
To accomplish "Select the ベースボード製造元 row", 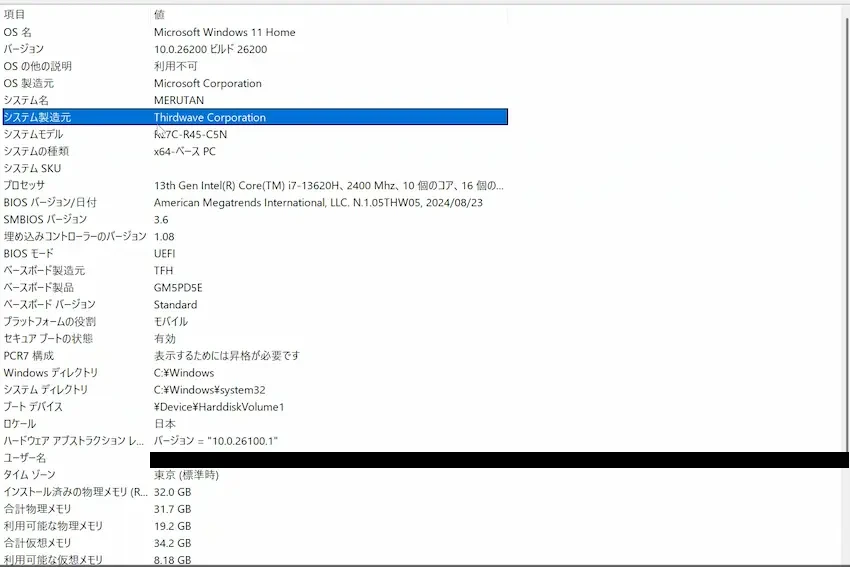I will pos(255,270).
